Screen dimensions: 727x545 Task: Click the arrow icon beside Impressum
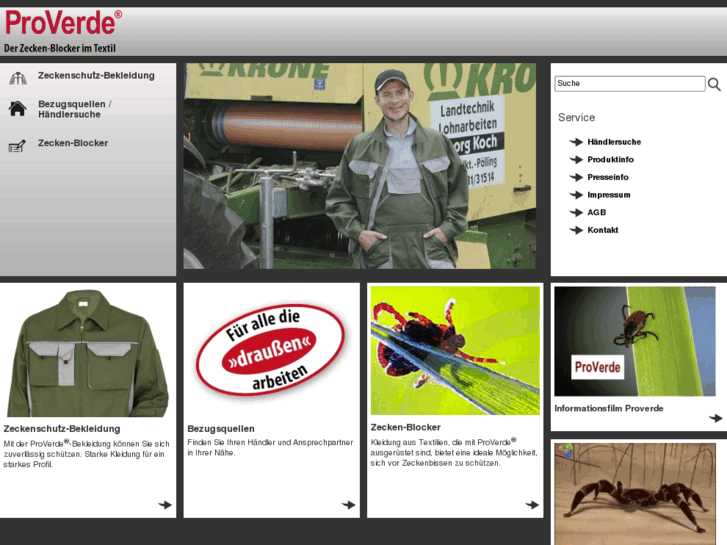(x=576, y=195)
